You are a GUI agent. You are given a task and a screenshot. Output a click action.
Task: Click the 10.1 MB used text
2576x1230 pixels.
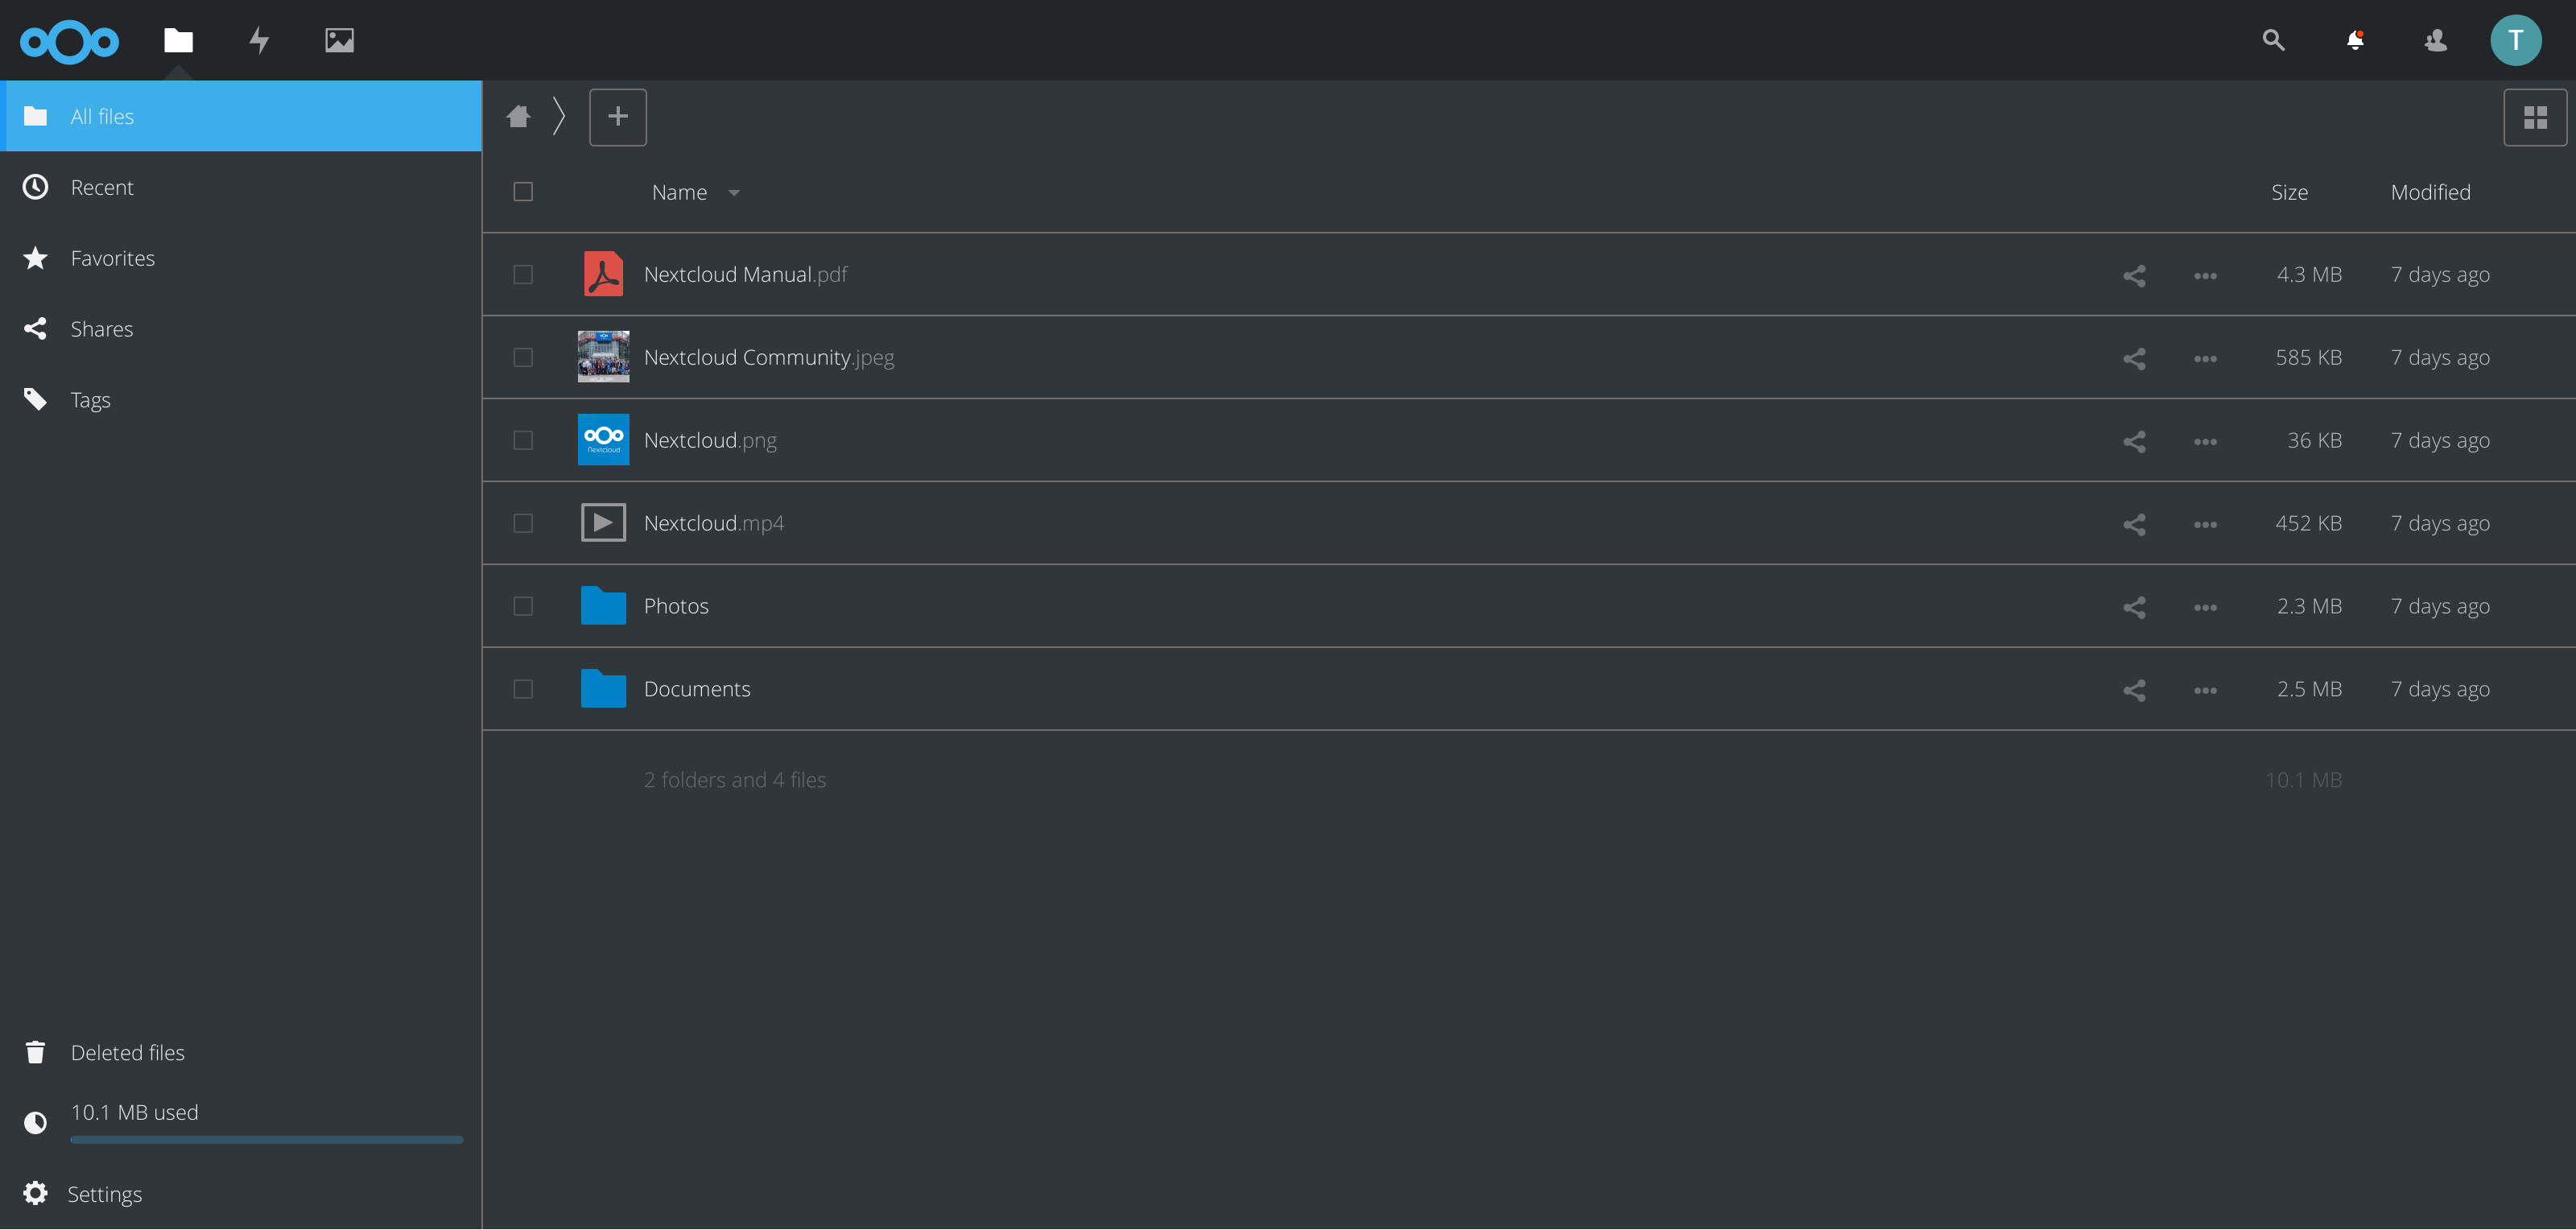[134, 1113]
